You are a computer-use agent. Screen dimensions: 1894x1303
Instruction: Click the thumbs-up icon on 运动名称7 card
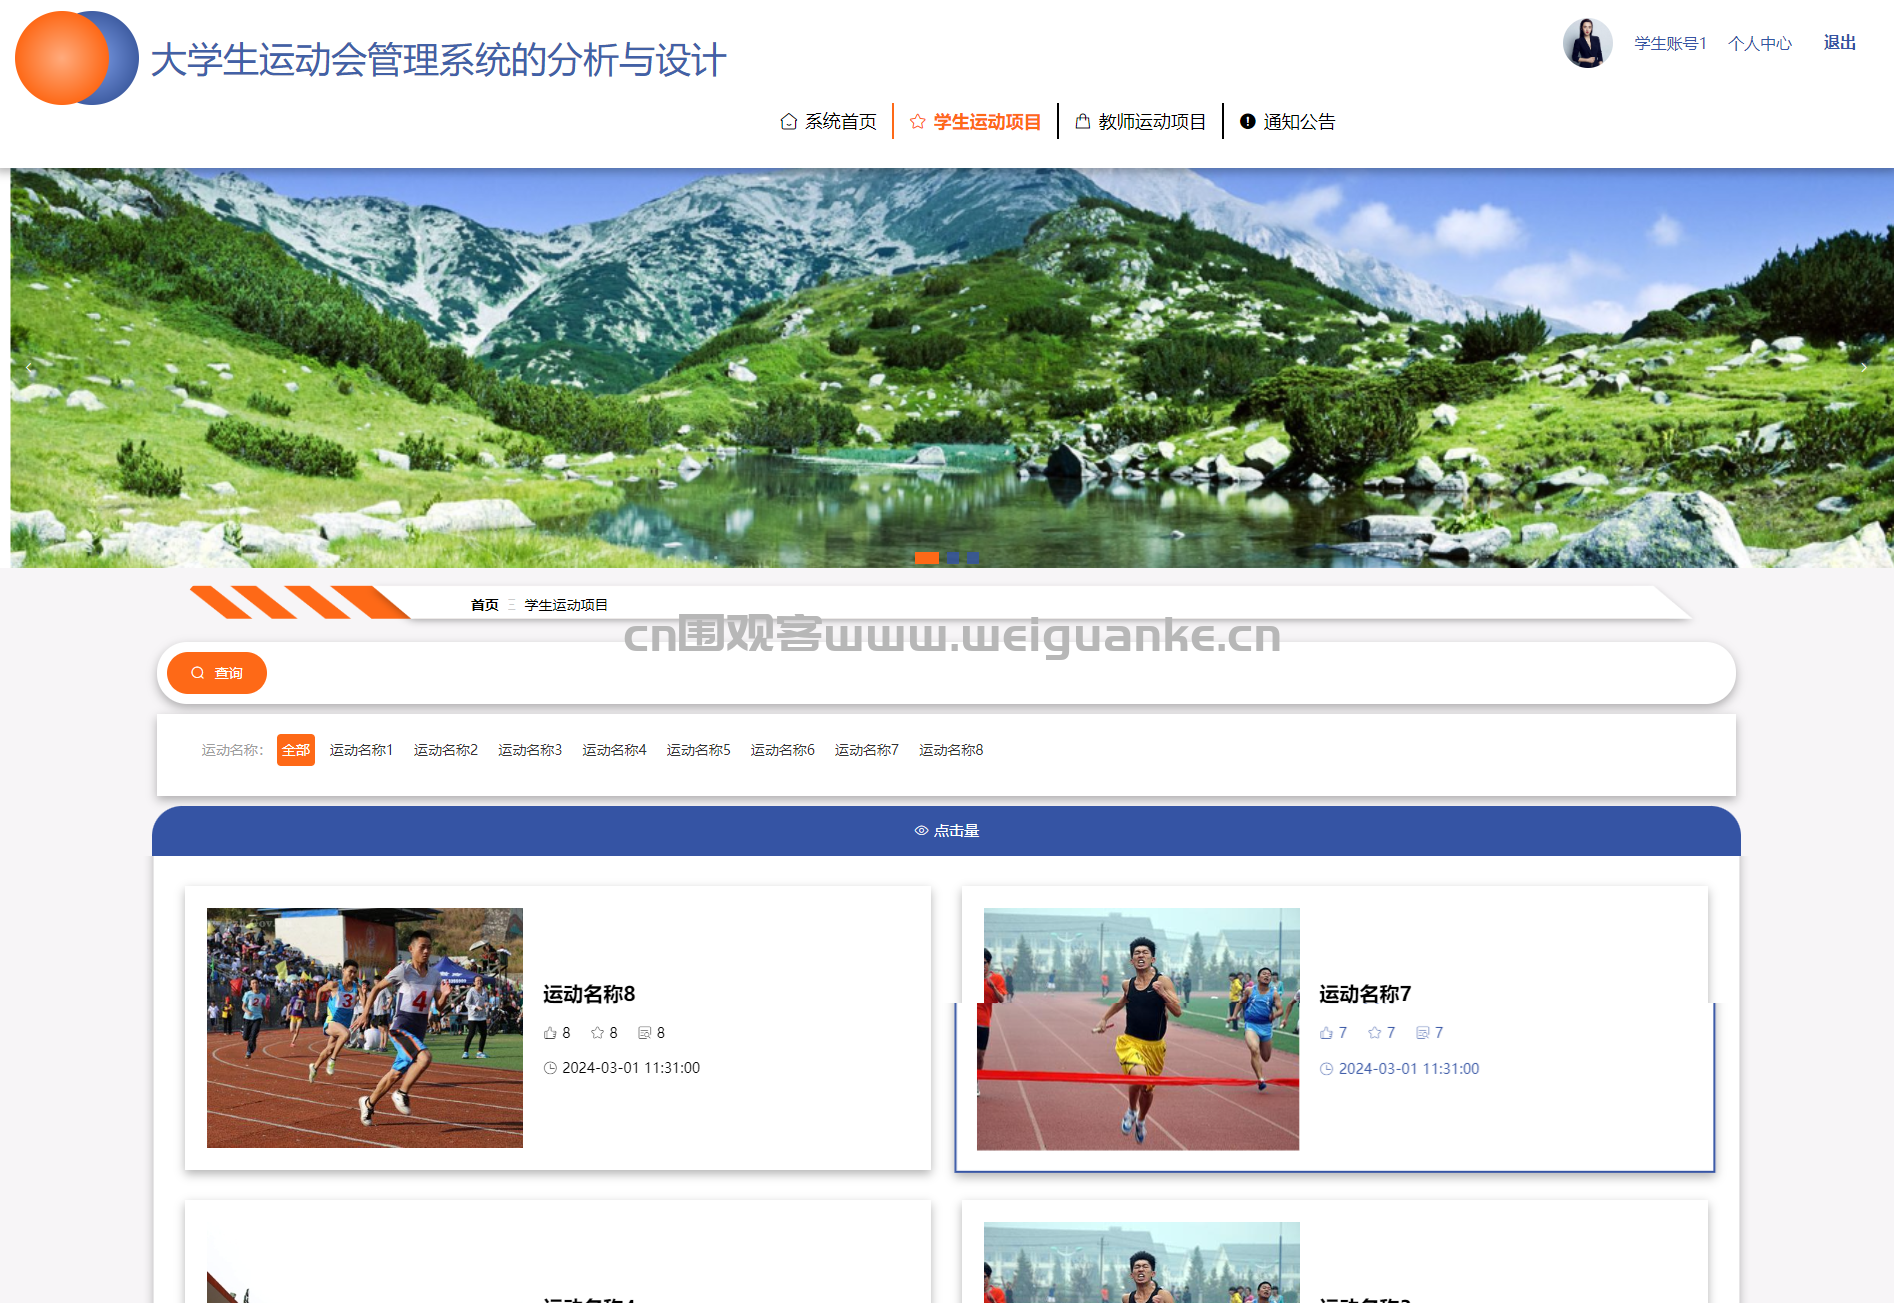click(1326, 1033)
